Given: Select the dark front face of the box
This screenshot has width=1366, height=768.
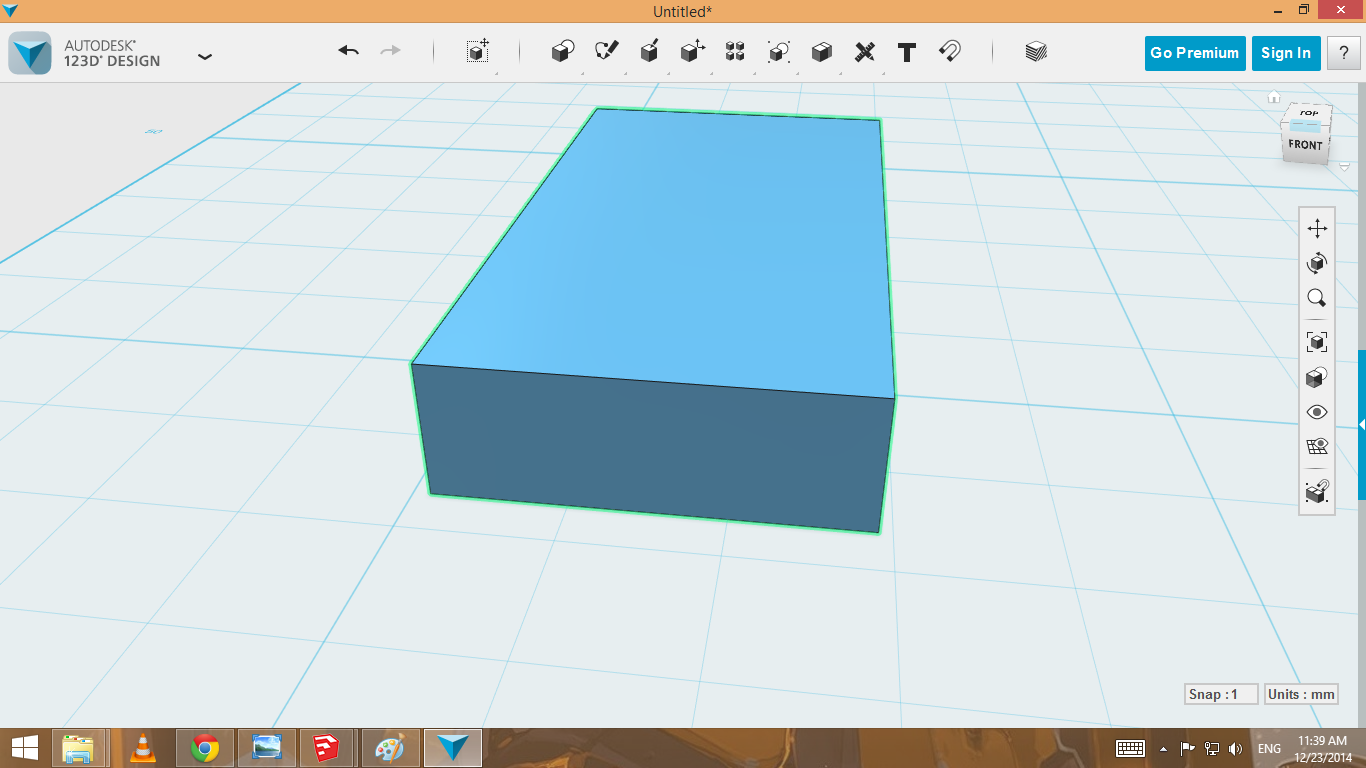Looking at the screenshot, I should pyautogui.click(x=655, y=450).
